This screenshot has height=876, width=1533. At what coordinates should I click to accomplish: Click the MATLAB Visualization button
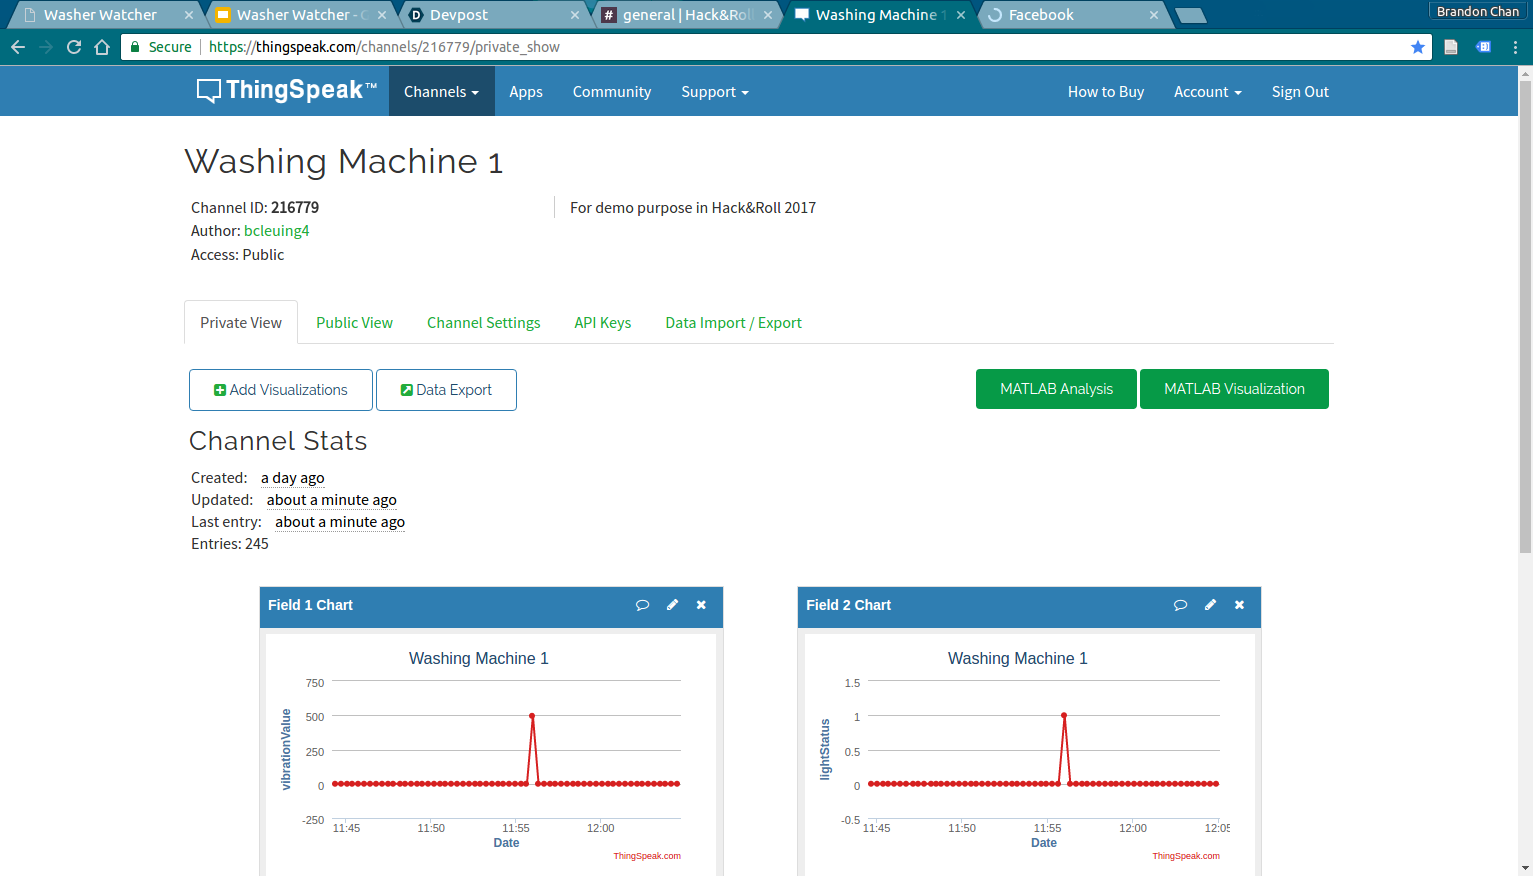point(1234,389)
